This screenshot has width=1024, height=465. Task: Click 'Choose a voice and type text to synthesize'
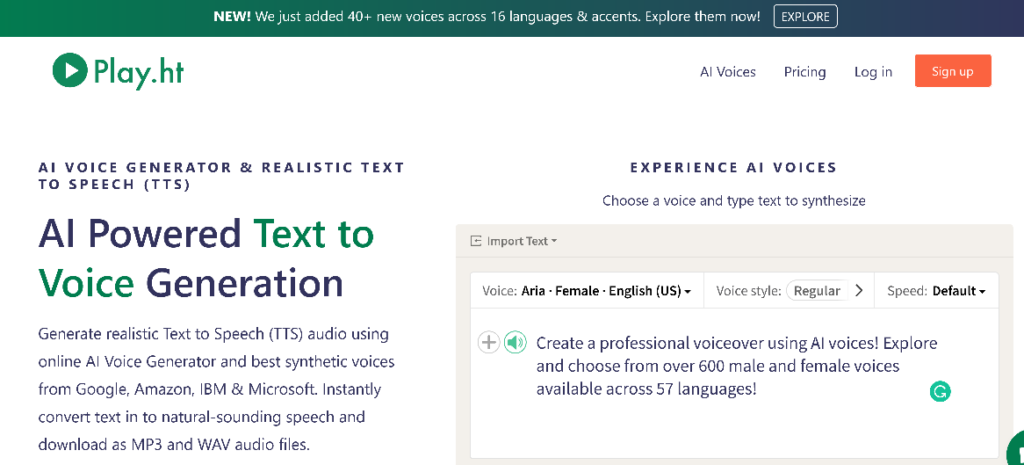pos(733,201)
